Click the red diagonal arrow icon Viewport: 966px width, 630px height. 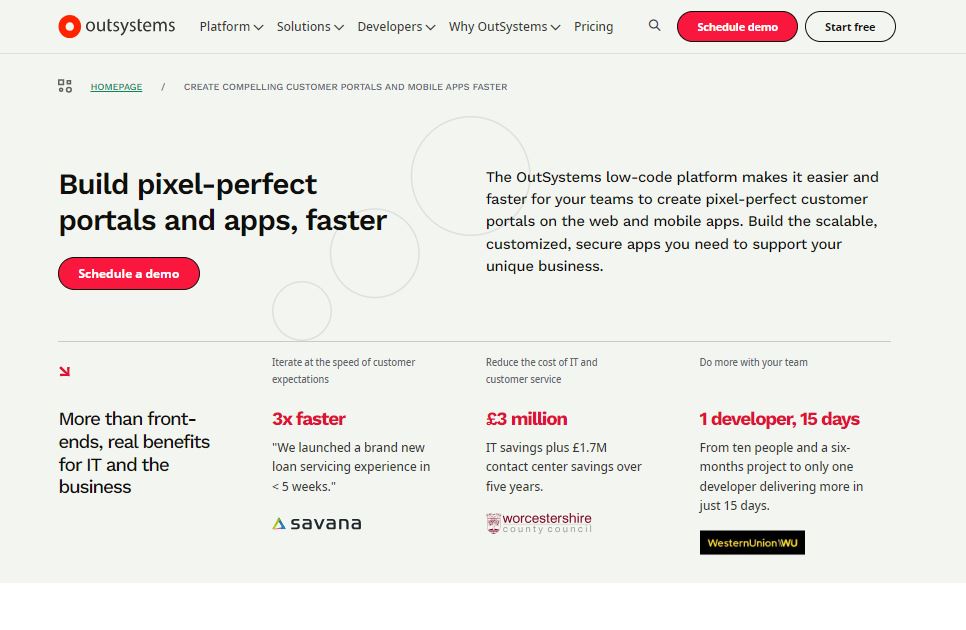pyautogui.click(x=65, y=371)
